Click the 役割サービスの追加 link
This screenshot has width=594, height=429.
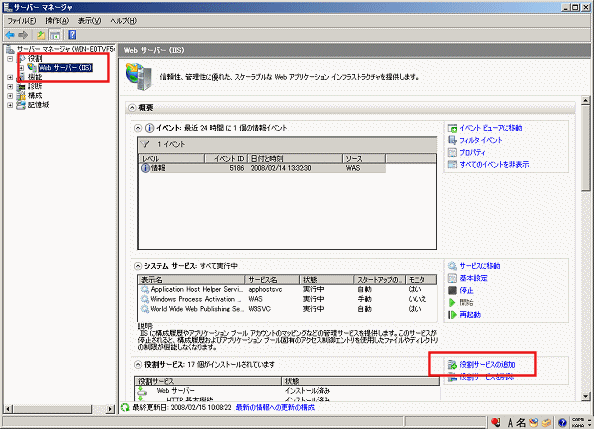pyautogui.click(x=488, y=365)
